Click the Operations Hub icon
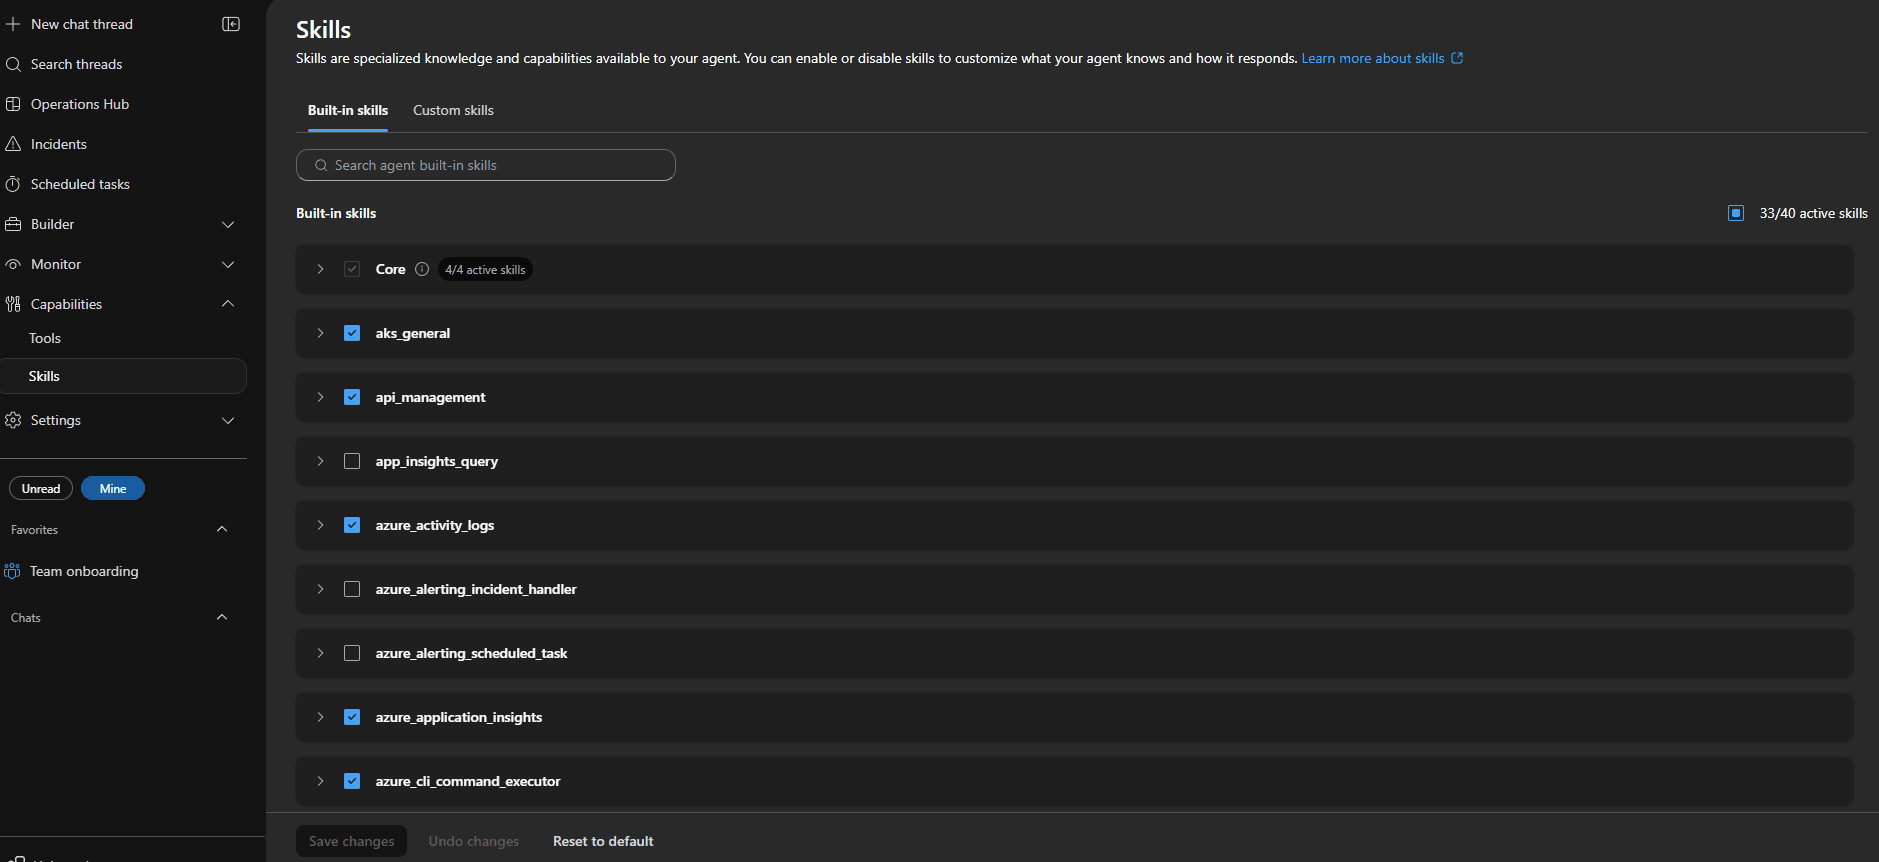Screen dimensions: 1879x862 [13, 104]
